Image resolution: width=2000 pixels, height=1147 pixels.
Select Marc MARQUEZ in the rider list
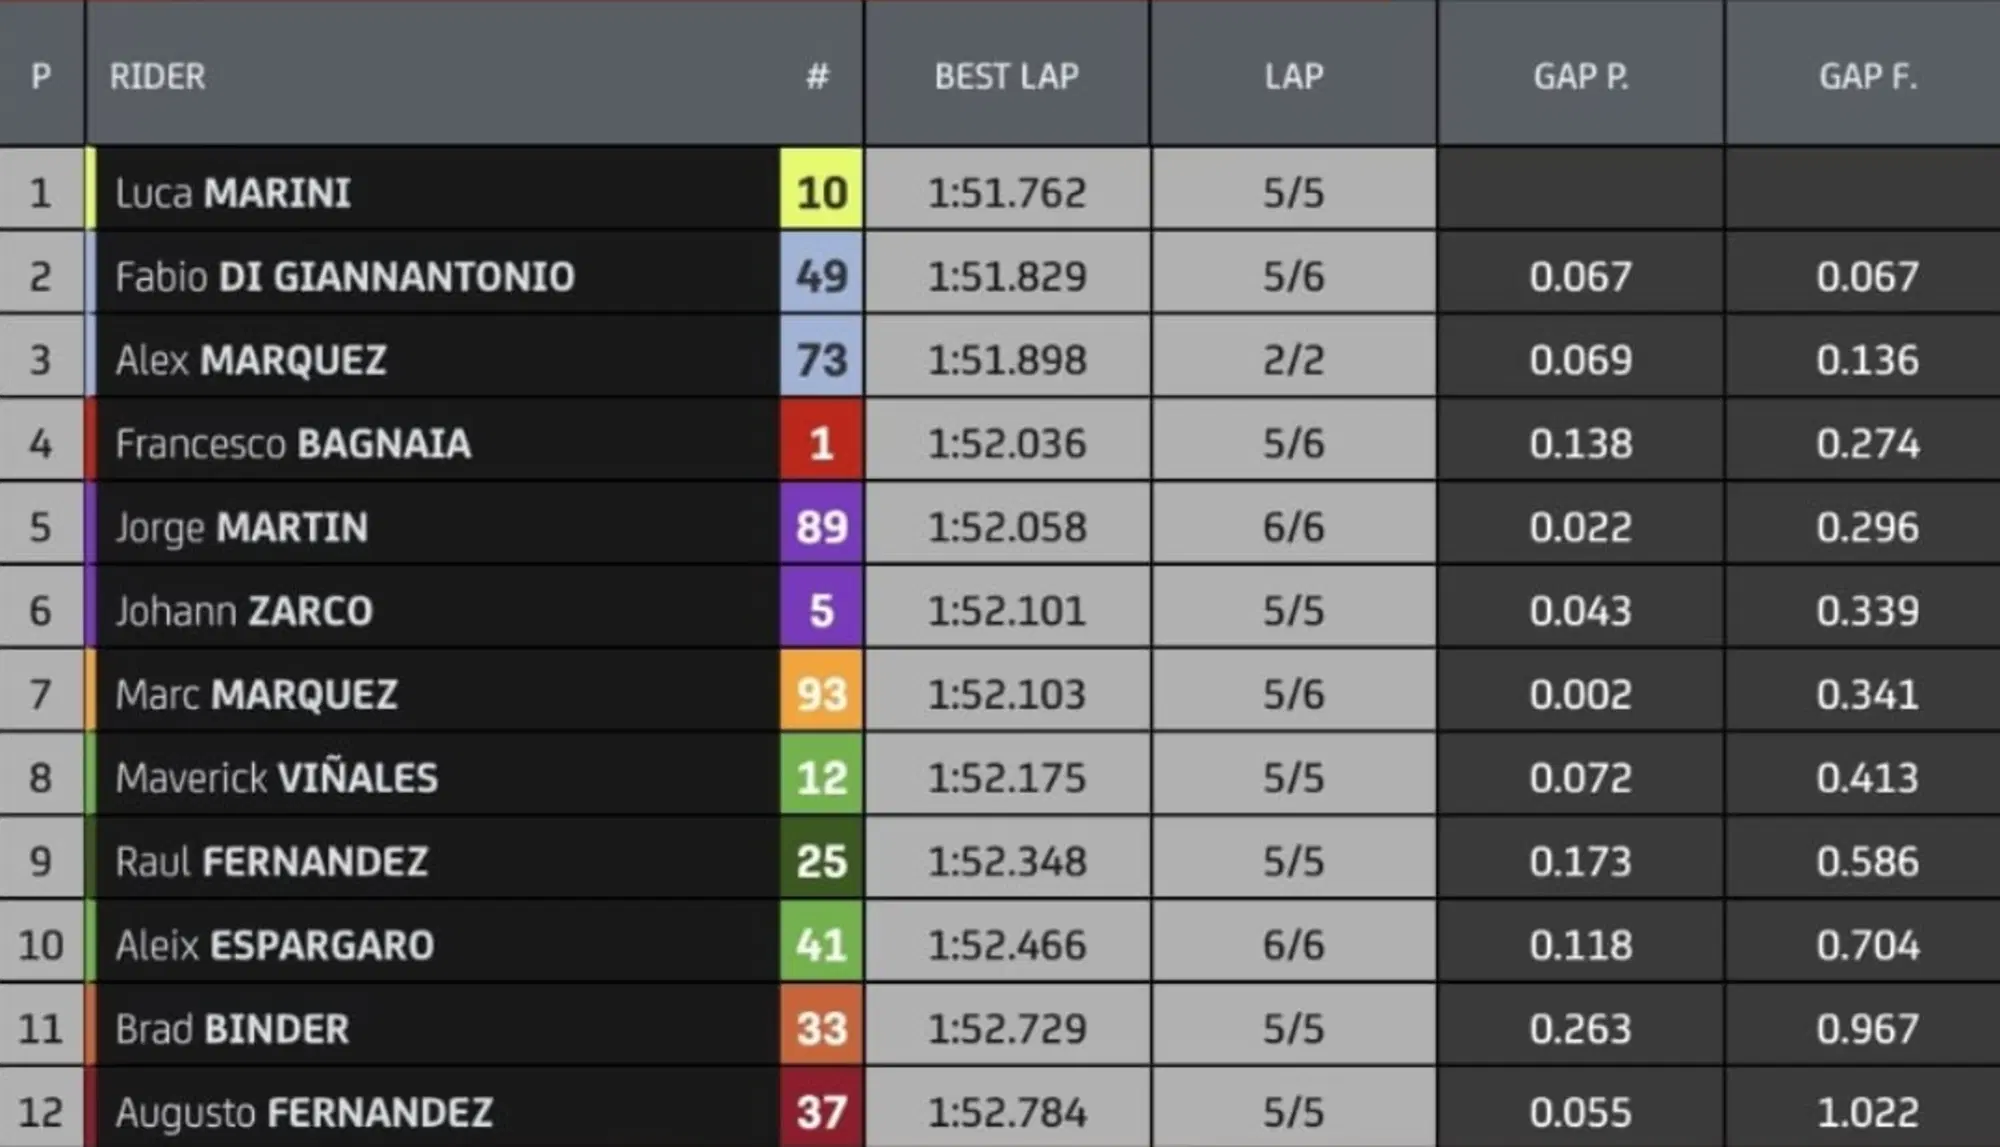click(x=256, y=695)
